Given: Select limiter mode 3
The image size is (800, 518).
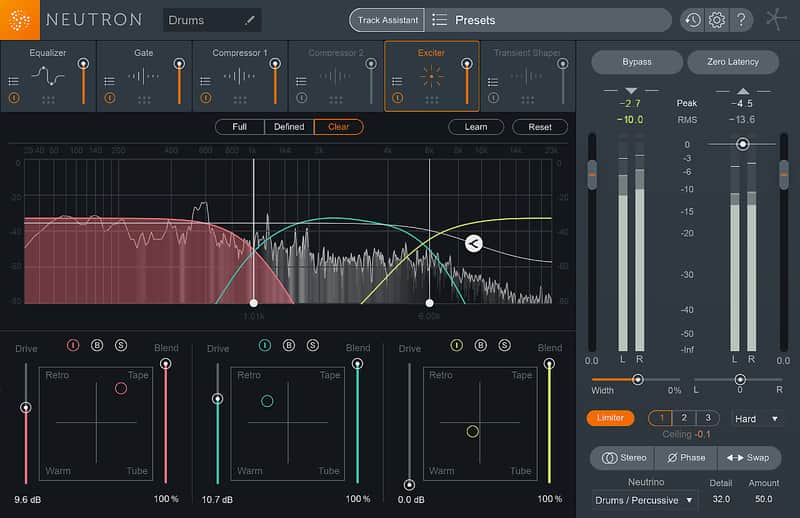Looking at the screenshot, I should 708,418.
